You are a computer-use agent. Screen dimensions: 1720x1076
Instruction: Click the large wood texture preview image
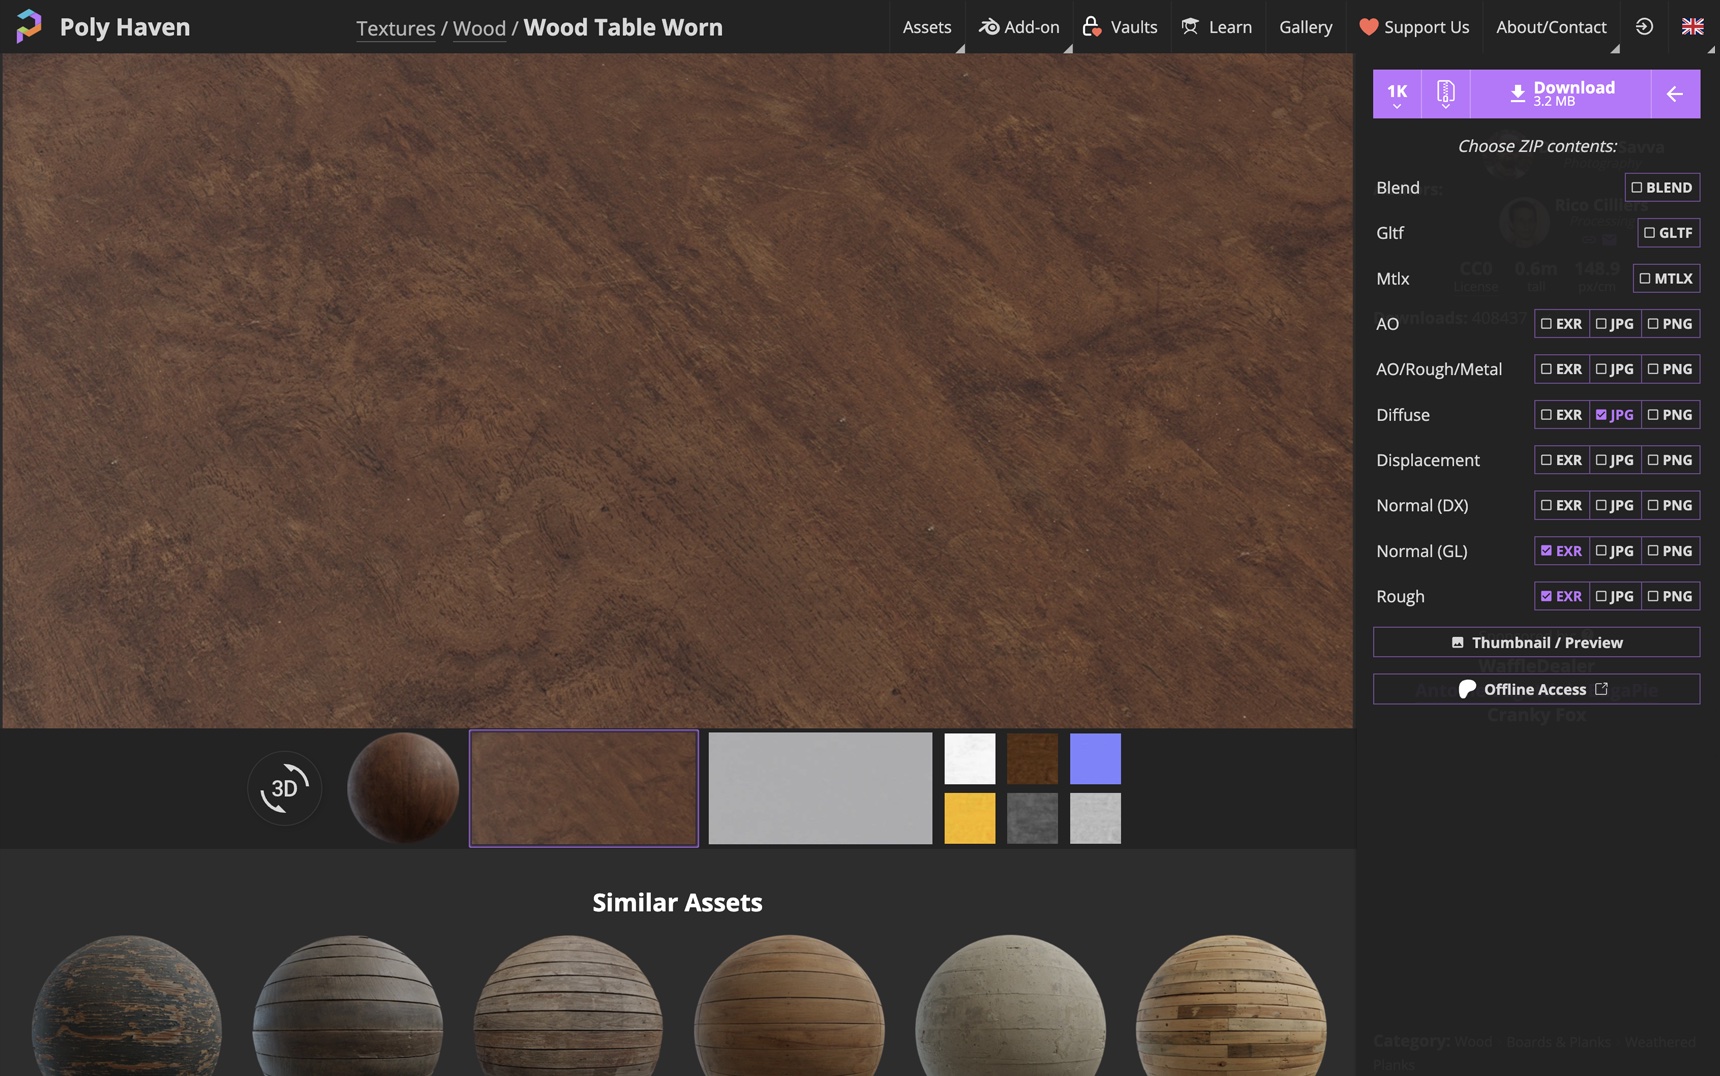click(x=677, y=391)
